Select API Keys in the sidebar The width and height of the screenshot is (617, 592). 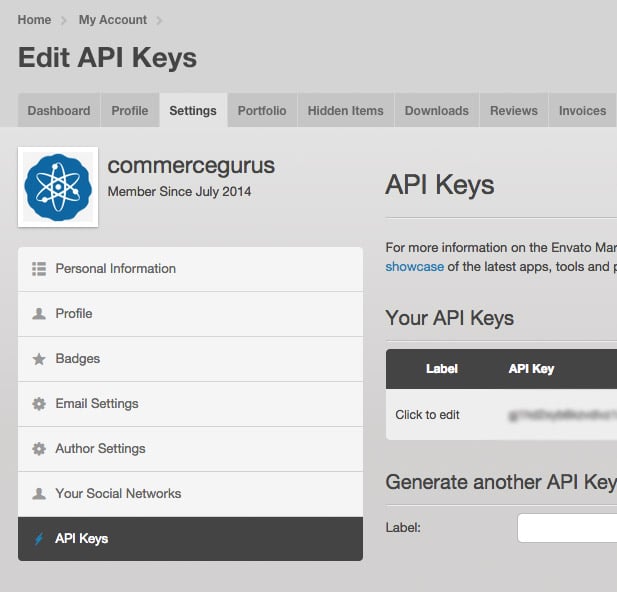click(x=190, y=539)
